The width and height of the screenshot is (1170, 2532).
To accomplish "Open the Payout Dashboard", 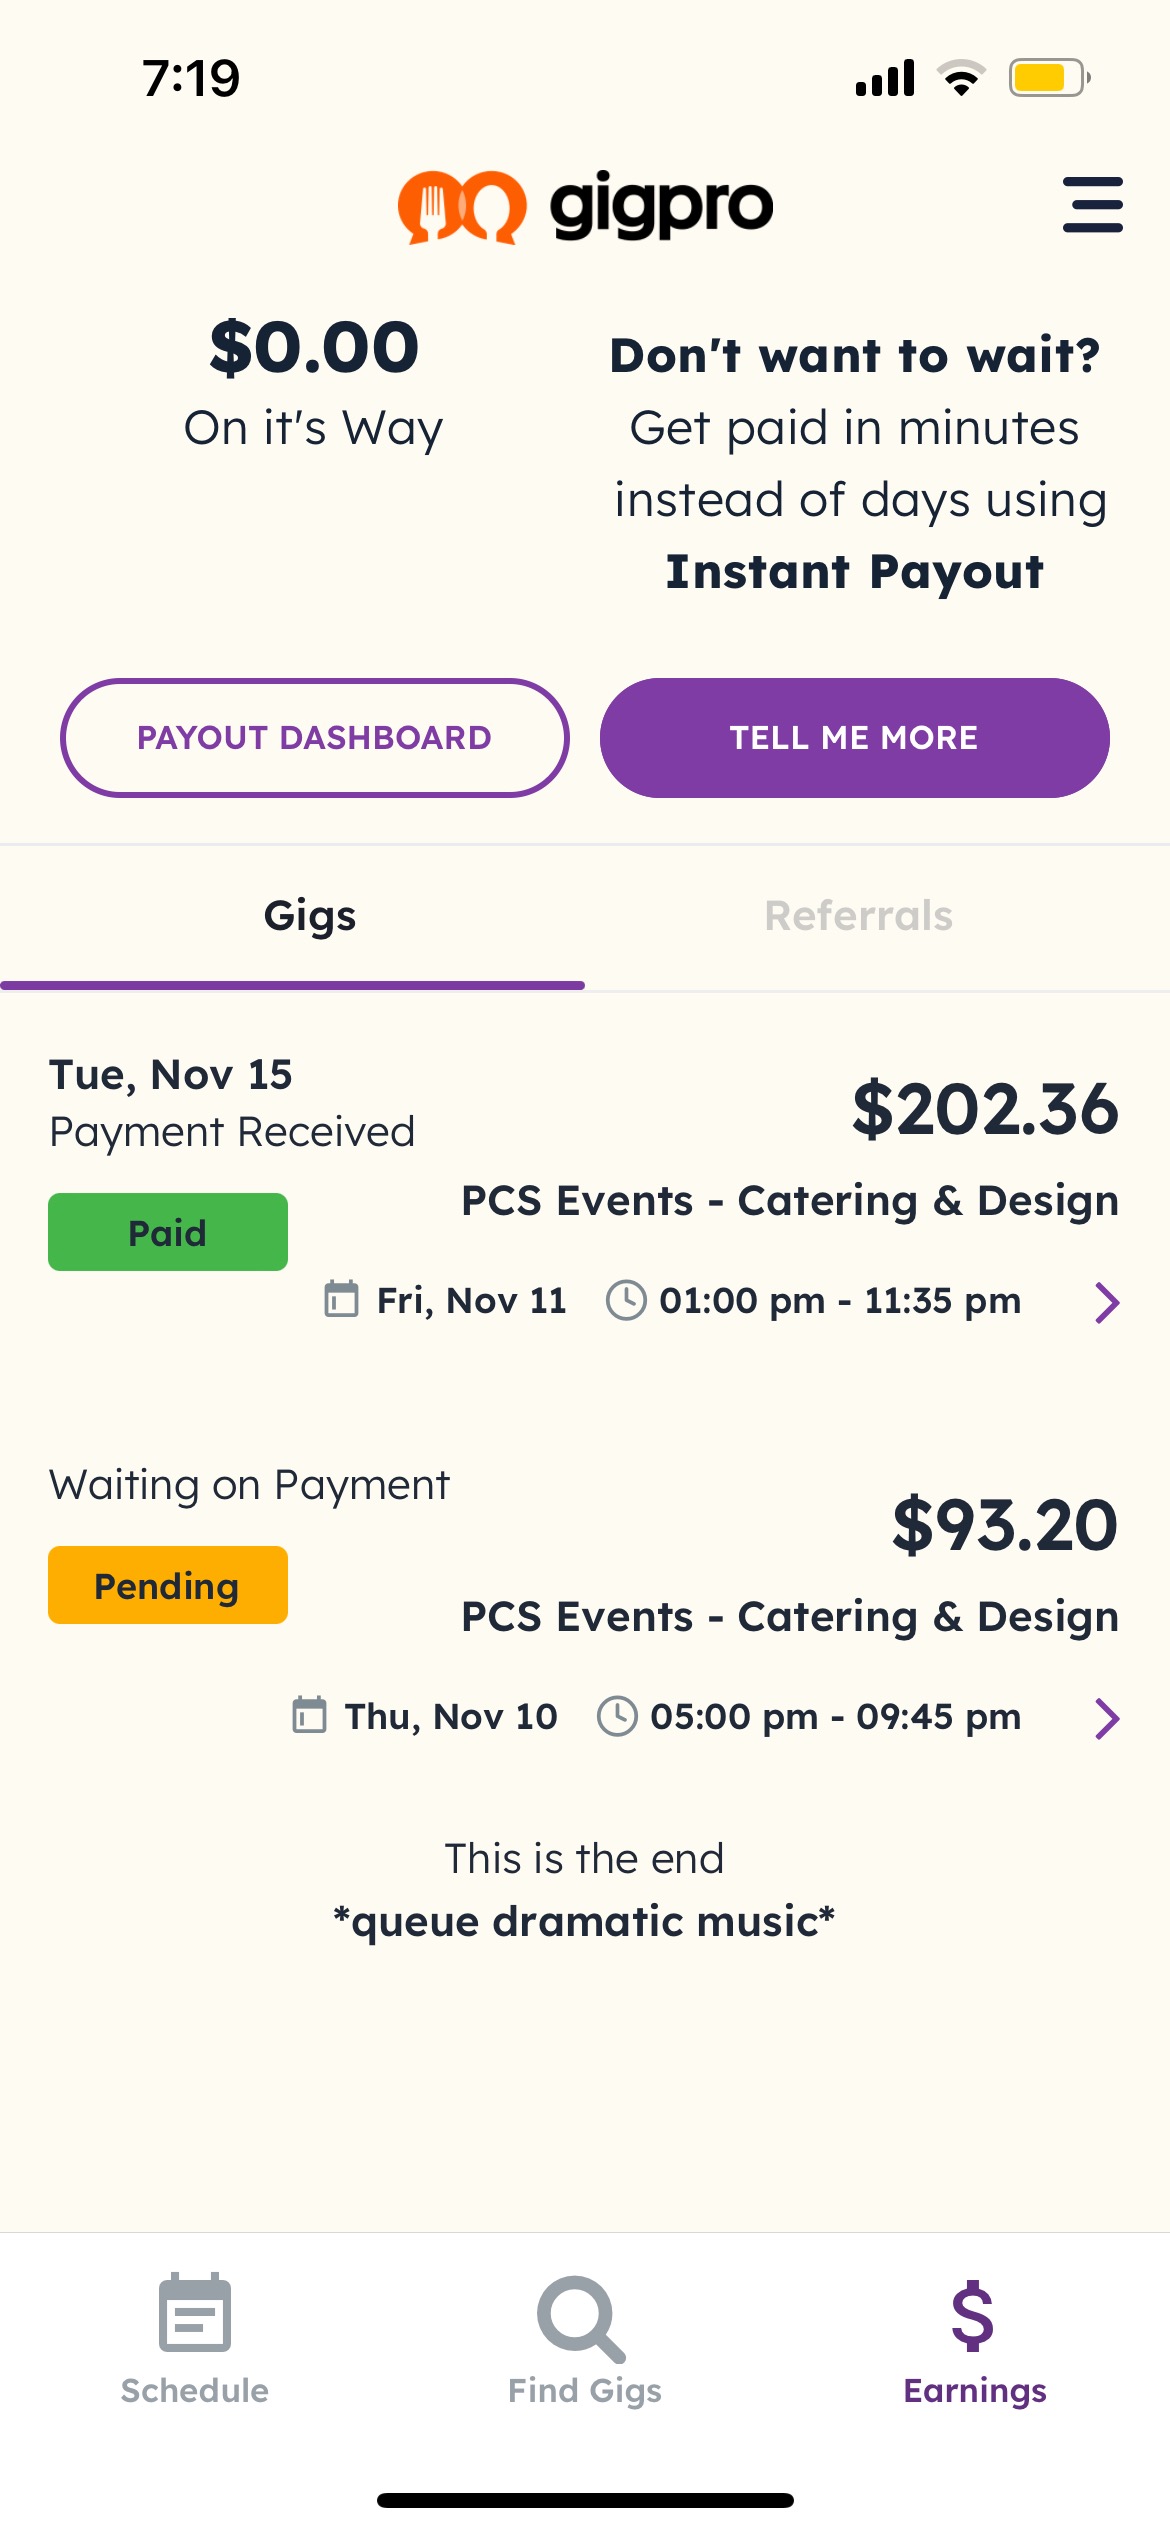I will tap(315, 738).
